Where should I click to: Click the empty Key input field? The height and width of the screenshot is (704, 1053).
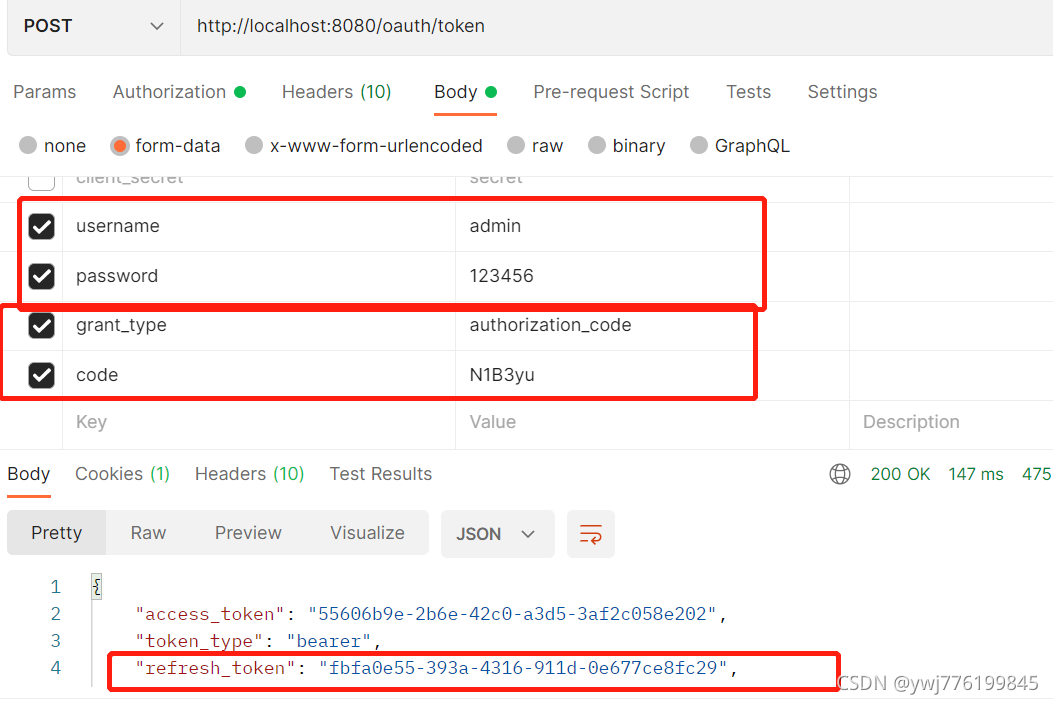[259, 423]
